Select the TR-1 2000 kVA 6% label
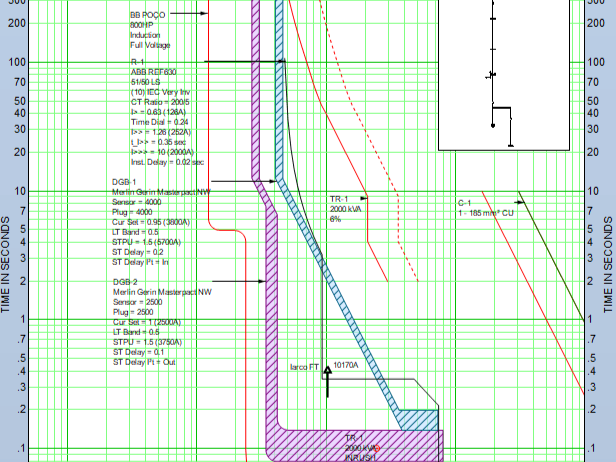 (346, 209)
